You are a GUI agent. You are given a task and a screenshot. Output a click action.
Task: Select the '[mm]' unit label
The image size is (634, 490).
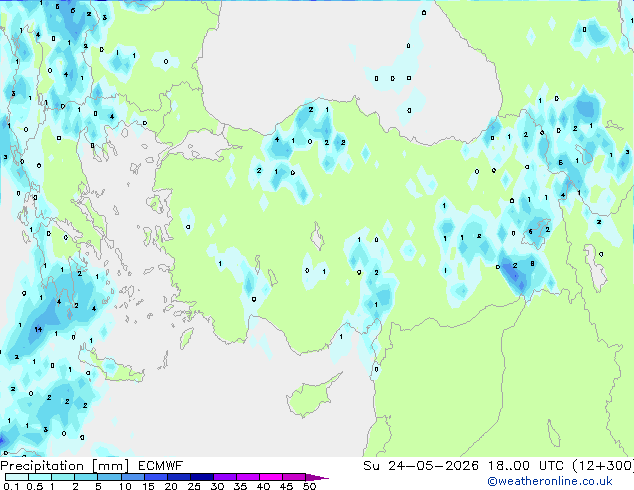point(111,466)
